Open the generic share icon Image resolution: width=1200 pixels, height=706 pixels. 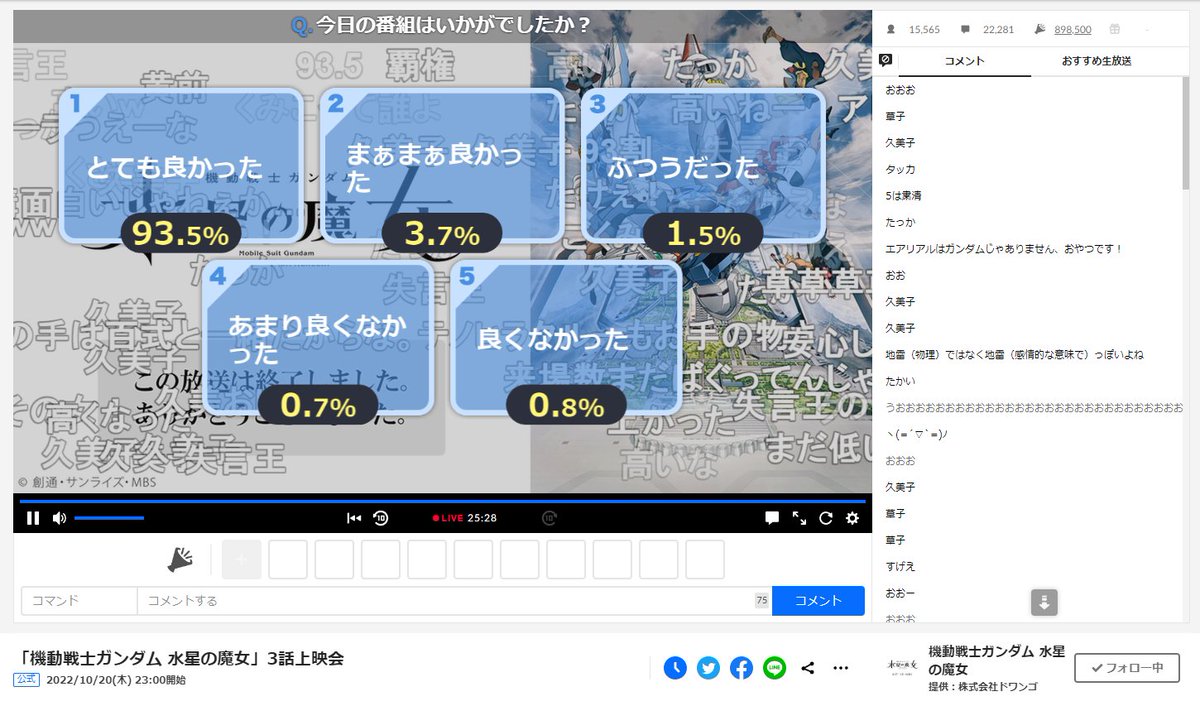click(x=808, y=668)
